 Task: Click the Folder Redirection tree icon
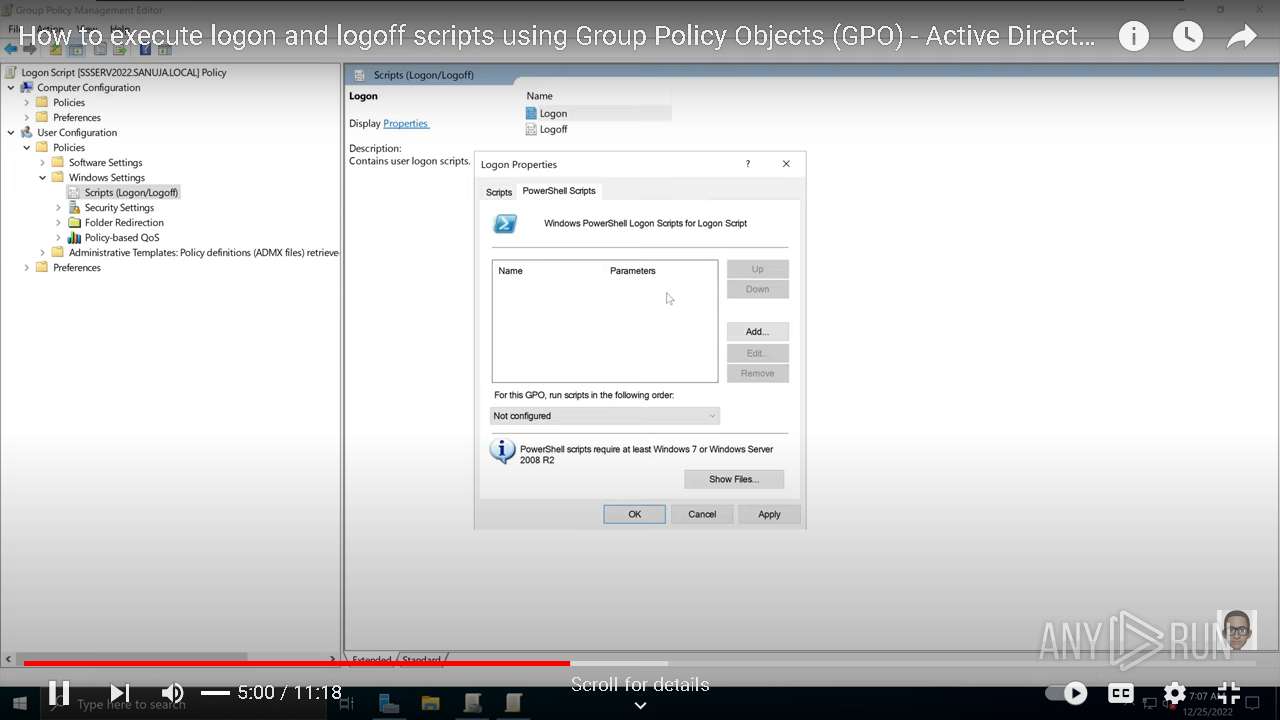pos(75,222)
